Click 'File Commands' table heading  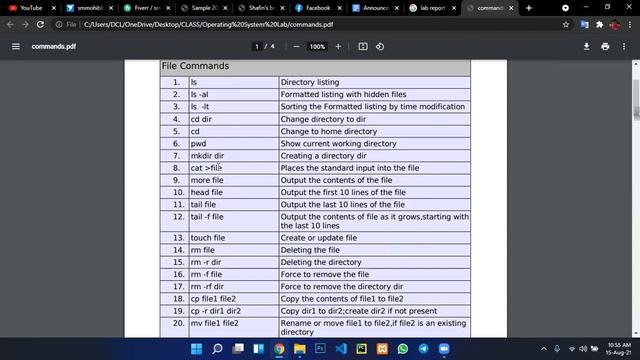pyautogui.click(x=195, y=66)
